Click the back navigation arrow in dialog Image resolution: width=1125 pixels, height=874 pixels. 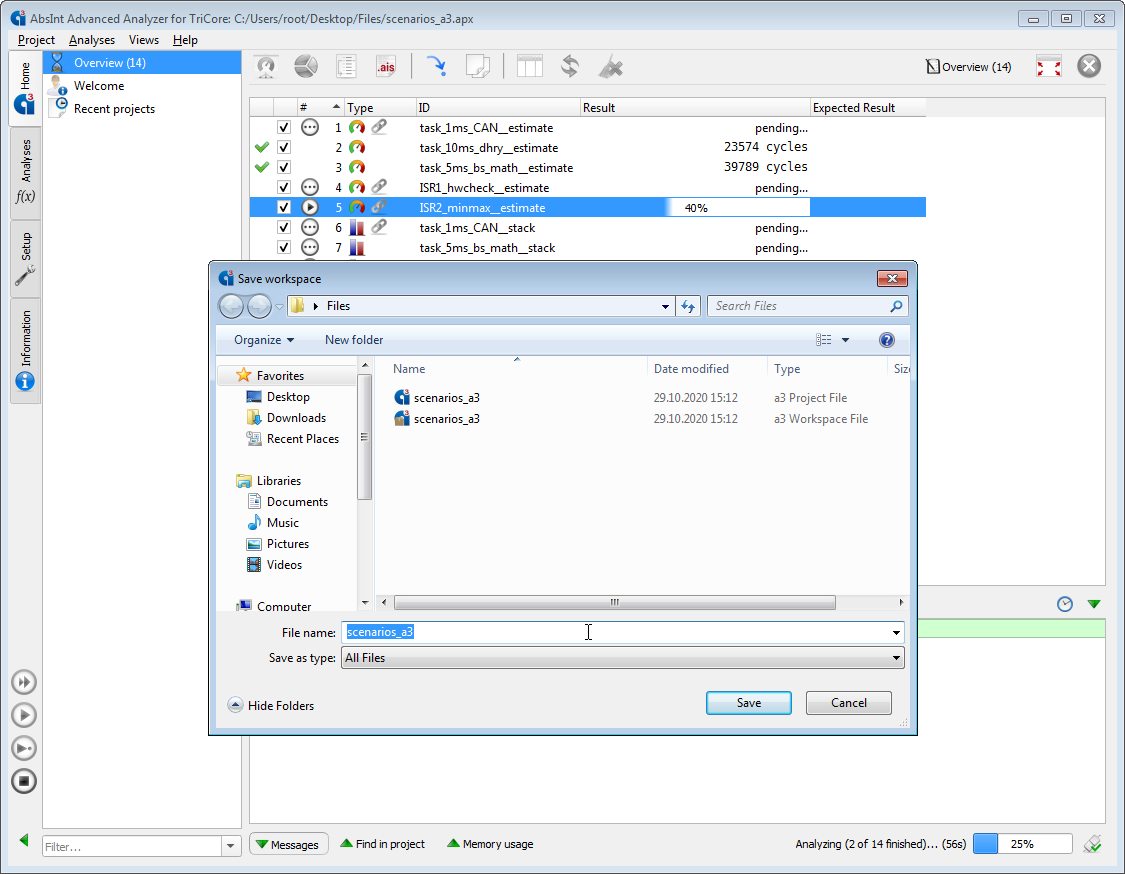(x=231, y=306)
